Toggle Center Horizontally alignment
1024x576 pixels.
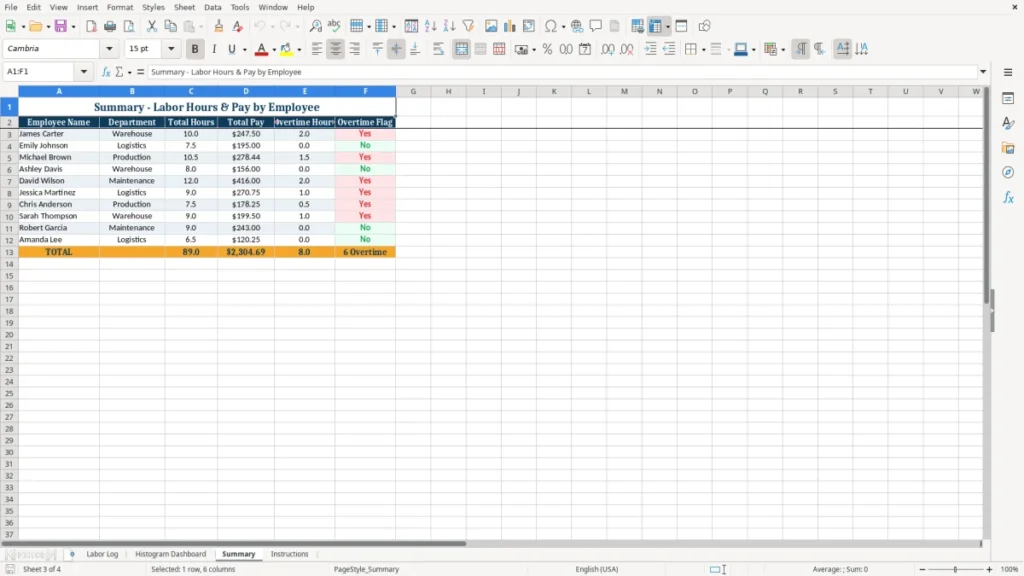pos(336,49)
